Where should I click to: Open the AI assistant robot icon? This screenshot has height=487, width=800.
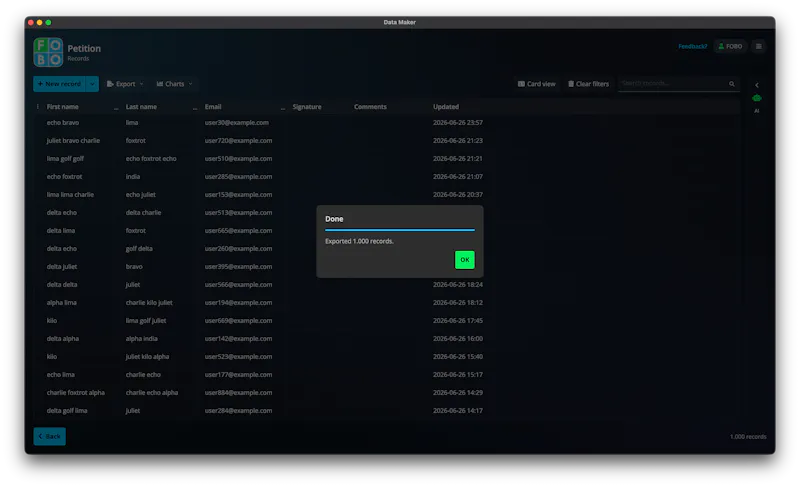coord(757,98)
